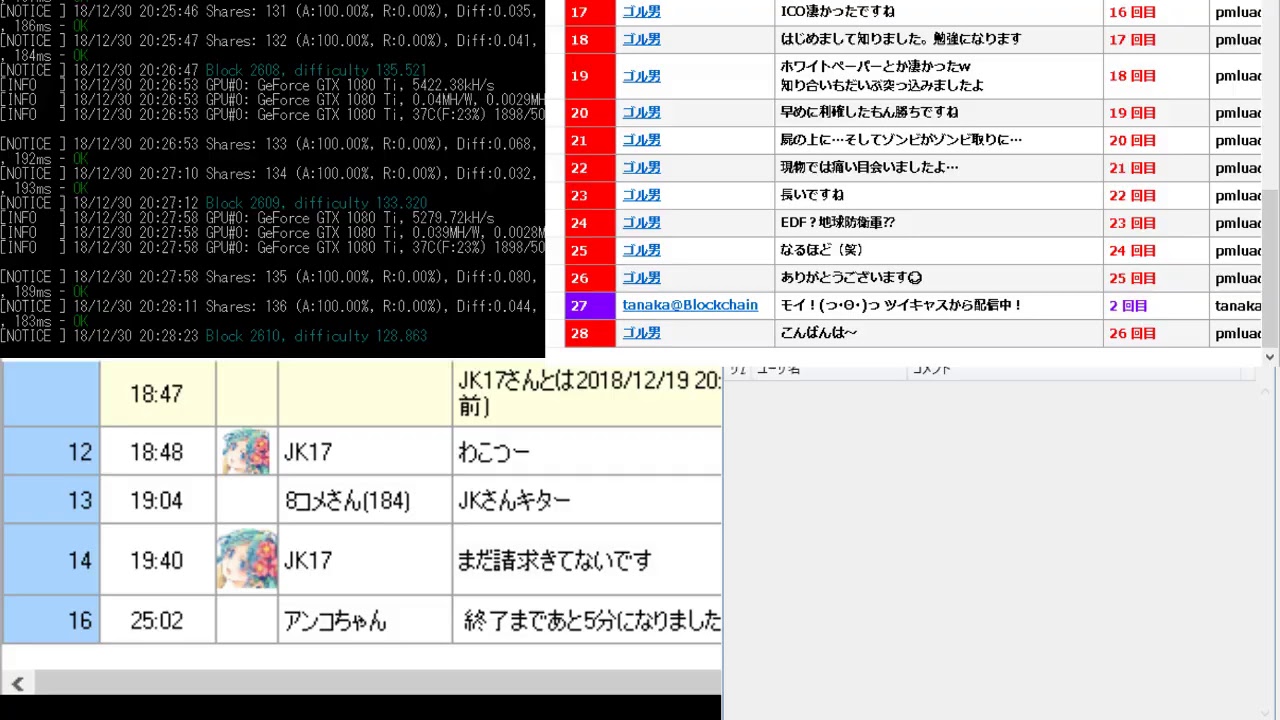The image size is (1280, 720).
Task: Click JK17's avatar in row 12
Action: tap(246, 452)
